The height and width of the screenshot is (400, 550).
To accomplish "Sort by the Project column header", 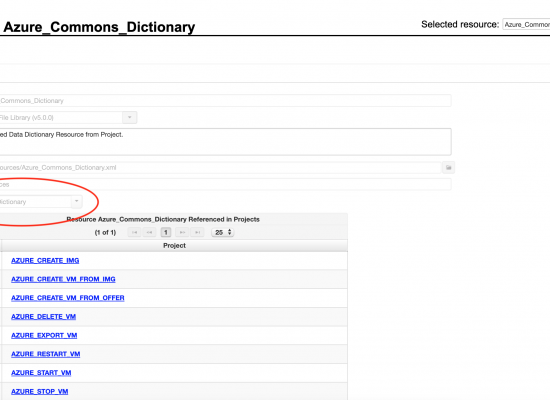I will click(174, 246).
